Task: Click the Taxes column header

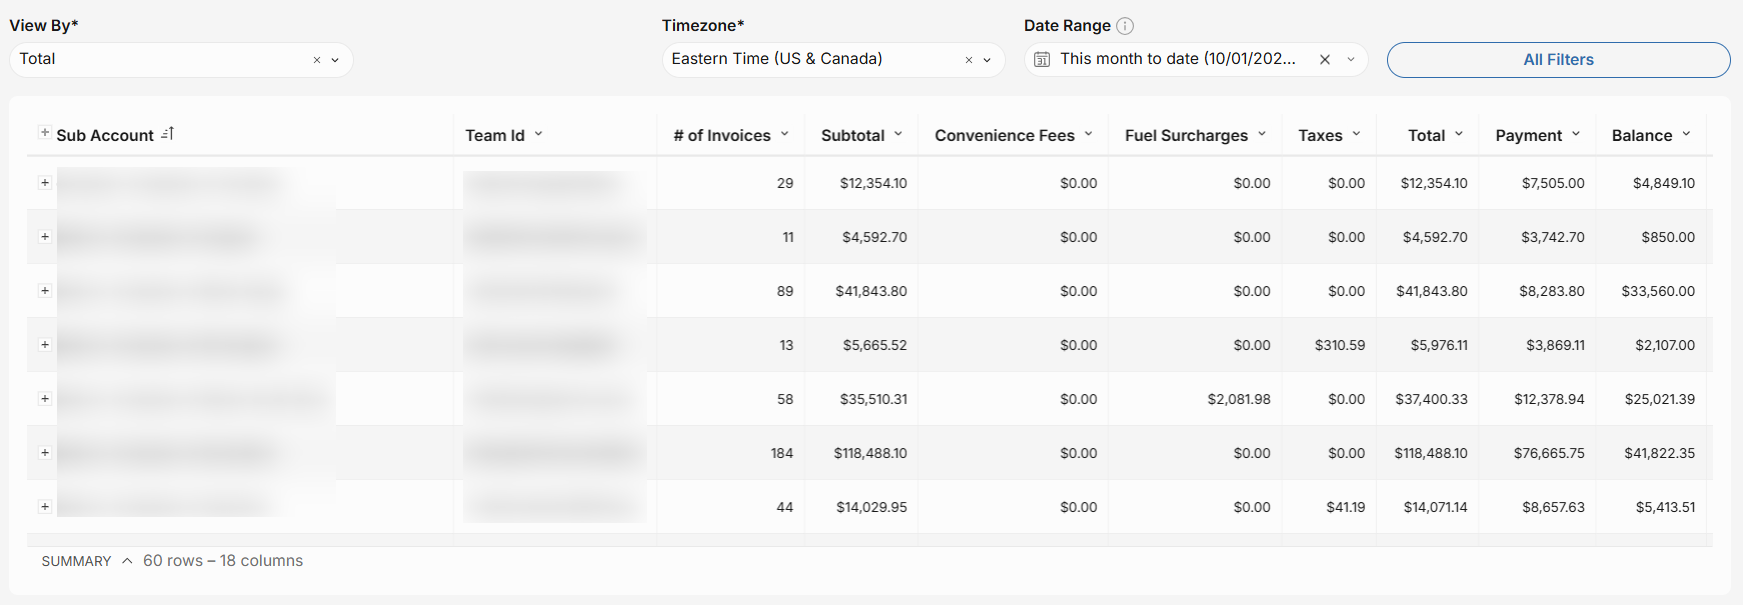Action: click(x=1320, y=136)
